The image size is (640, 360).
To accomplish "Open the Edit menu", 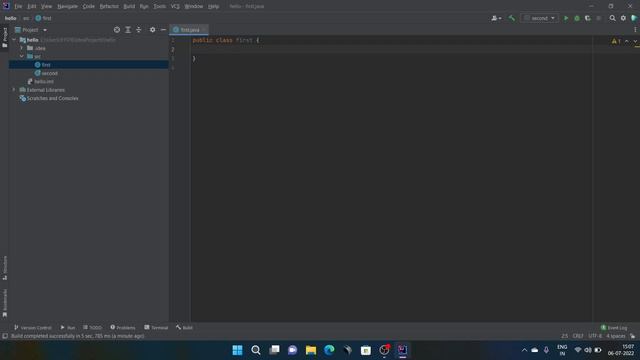I will click(31, 7).
